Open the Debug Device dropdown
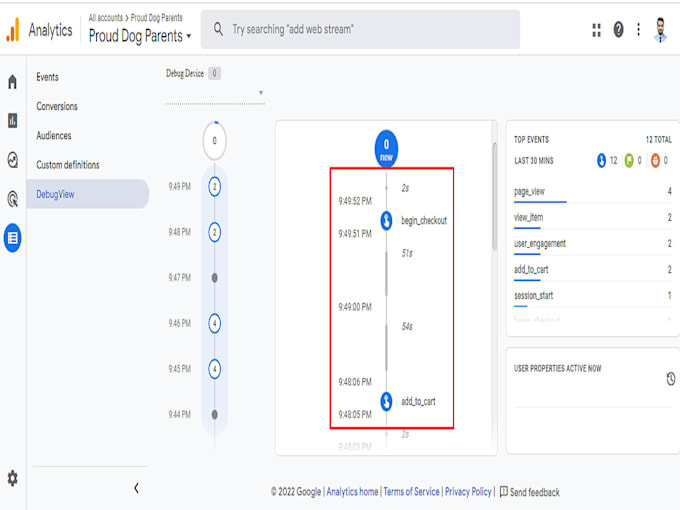680x510 pixels. click(215, 93)
